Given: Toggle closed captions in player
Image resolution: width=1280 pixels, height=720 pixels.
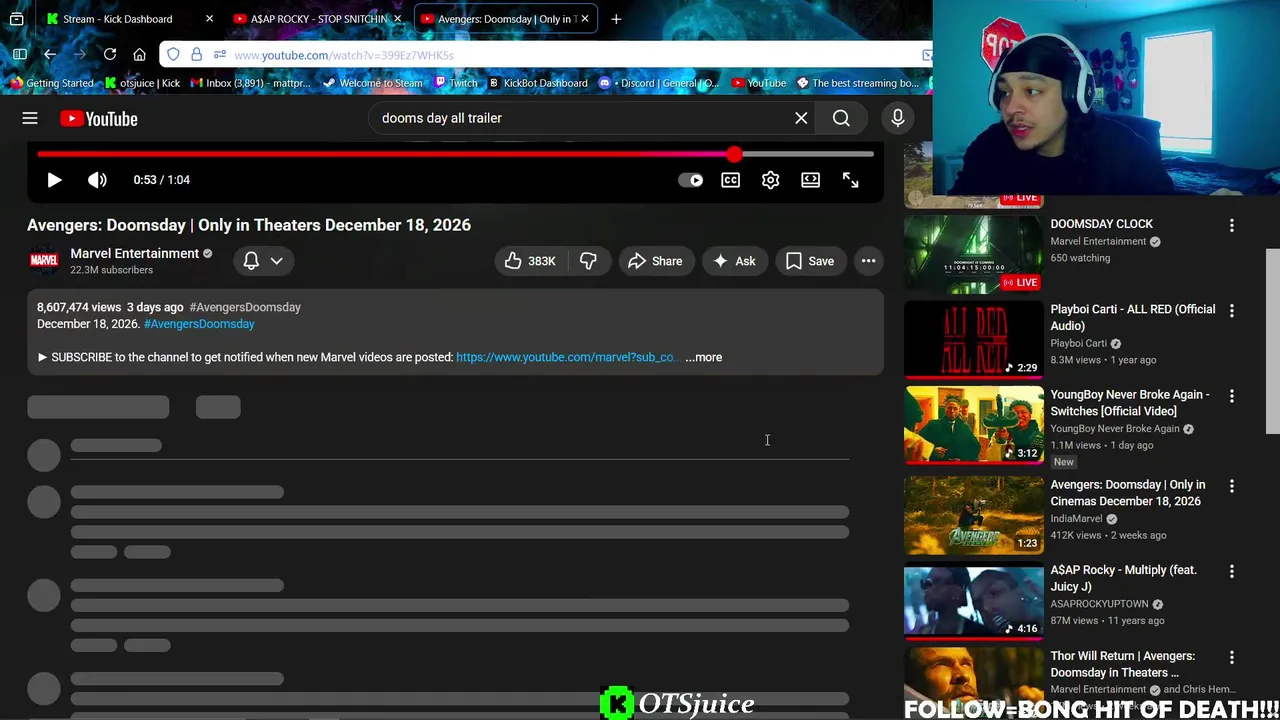Looking at the screenshot, I should [730, 180].
